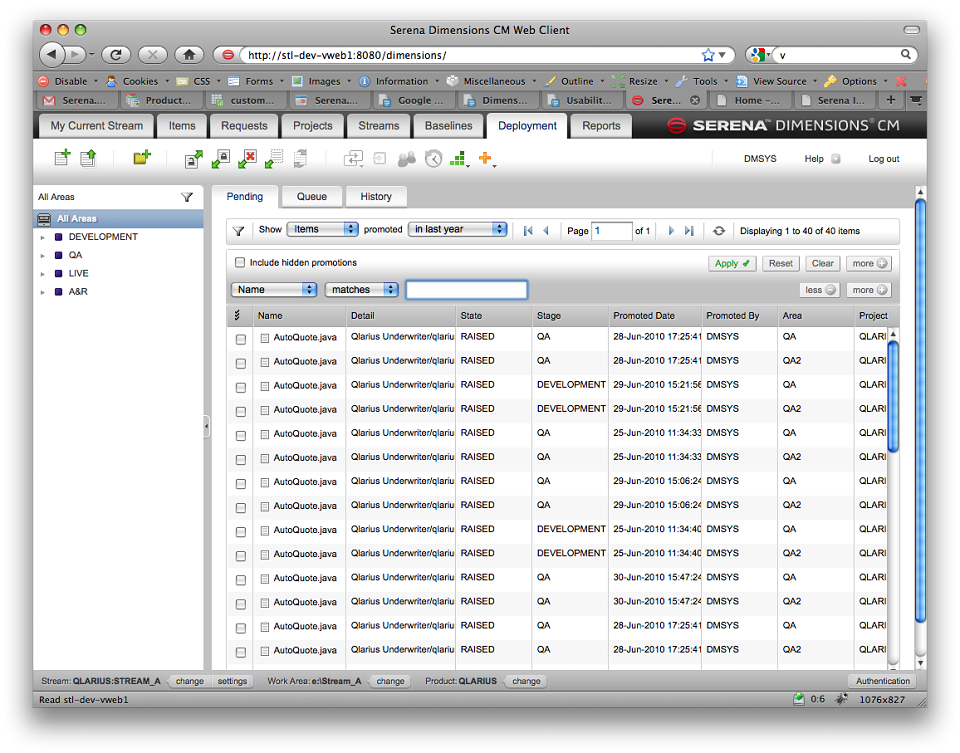Screen dimensions: 960x753
Task: Open the Show Items dropdown
Action: point(323,229)
